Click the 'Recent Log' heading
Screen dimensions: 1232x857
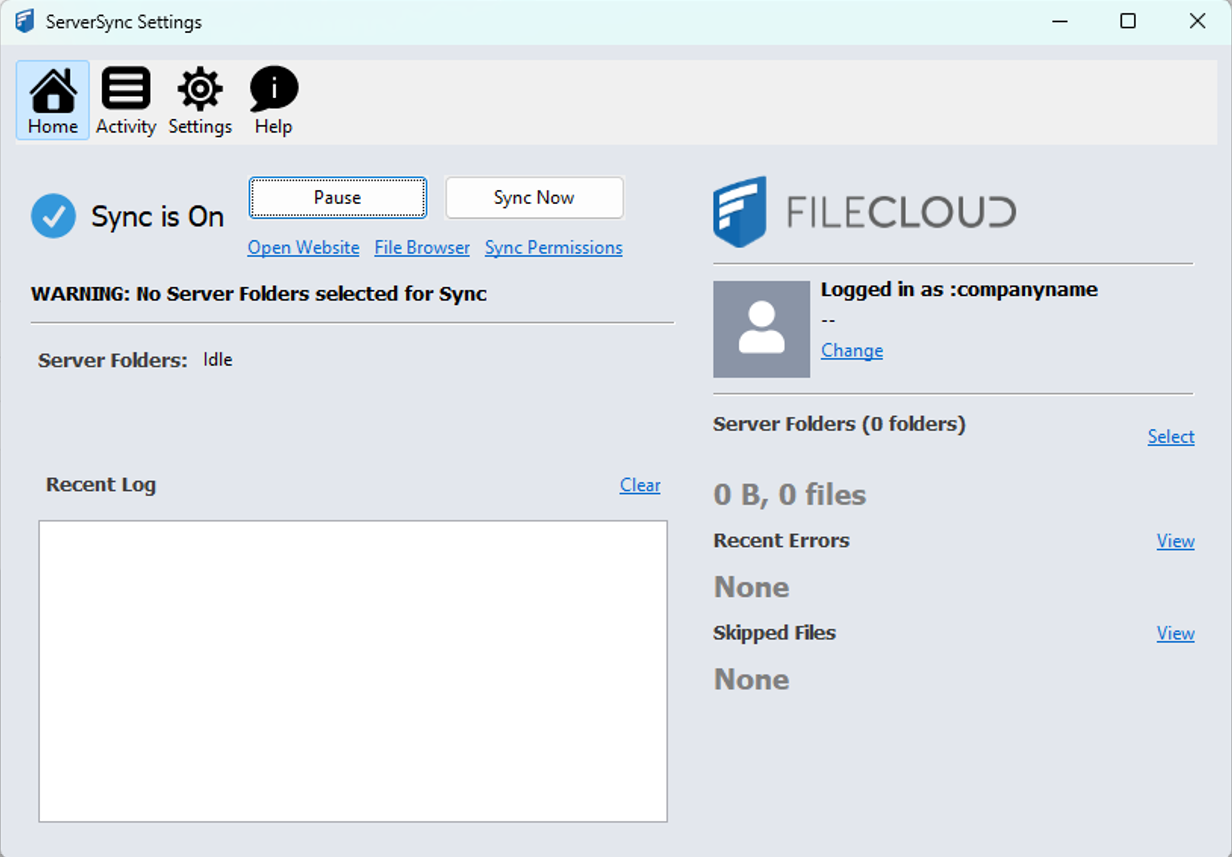(101, 485)
